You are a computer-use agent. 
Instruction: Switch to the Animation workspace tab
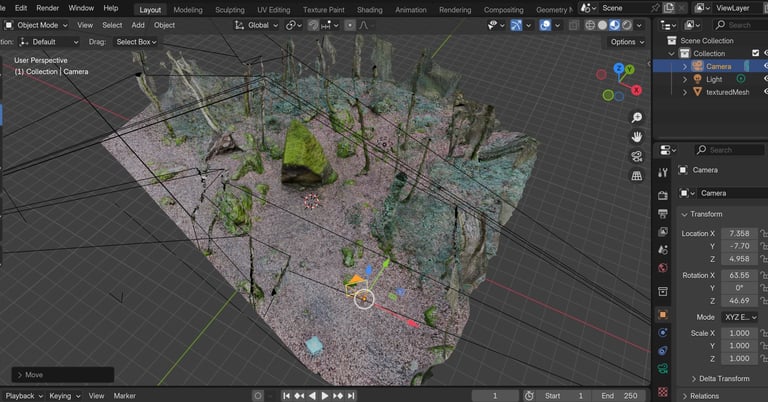(410, 10)
